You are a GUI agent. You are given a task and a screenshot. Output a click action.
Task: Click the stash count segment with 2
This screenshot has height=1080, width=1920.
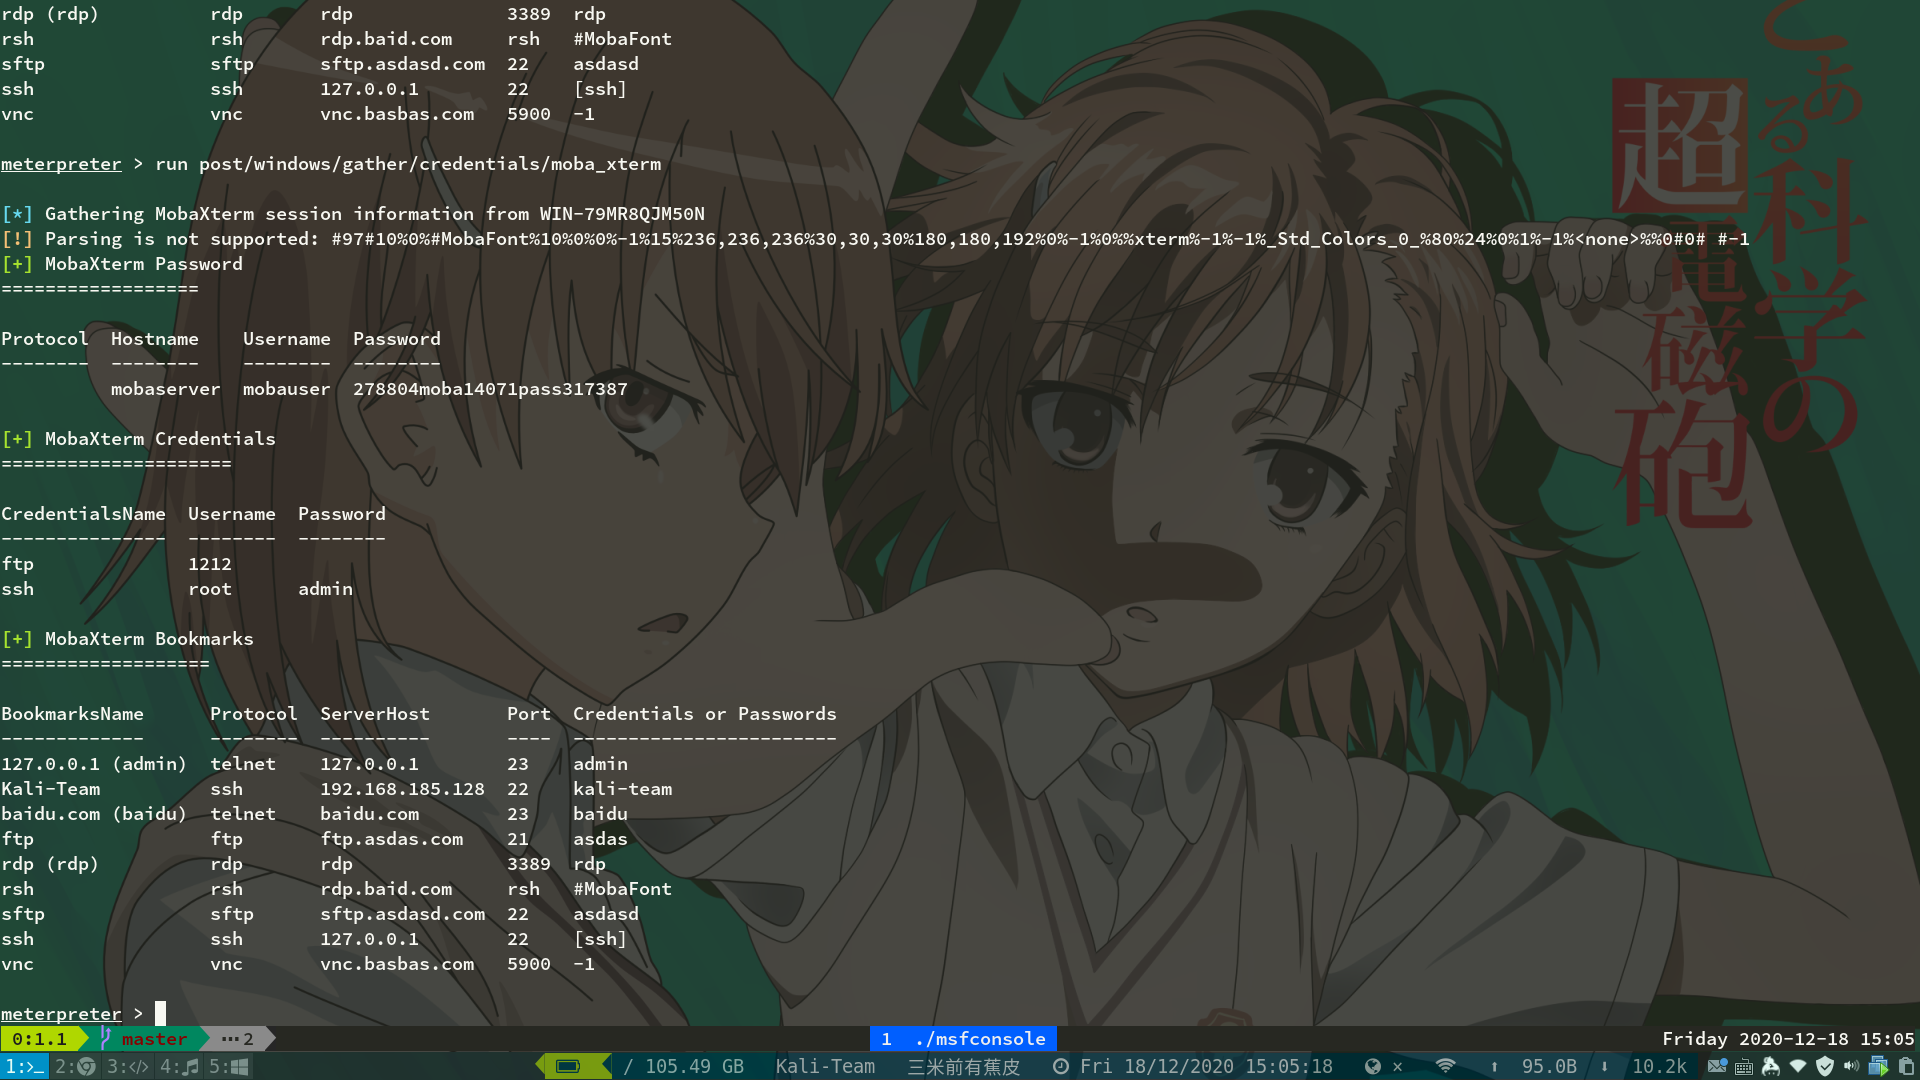pos(238,1039)
